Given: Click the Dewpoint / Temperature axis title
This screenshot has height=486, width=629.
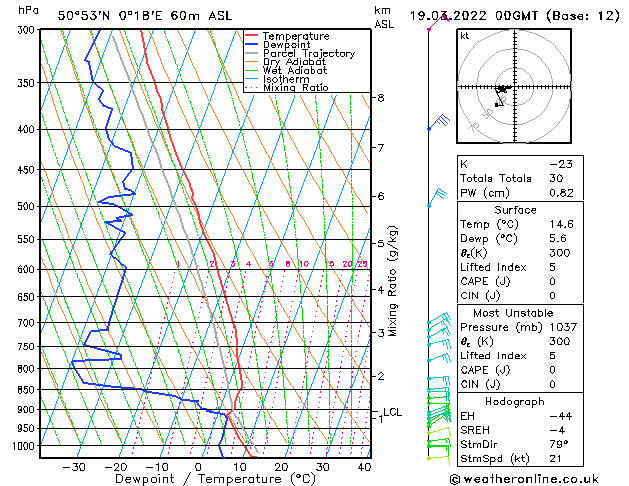Looking at the screenshot, I should (215, 479).
